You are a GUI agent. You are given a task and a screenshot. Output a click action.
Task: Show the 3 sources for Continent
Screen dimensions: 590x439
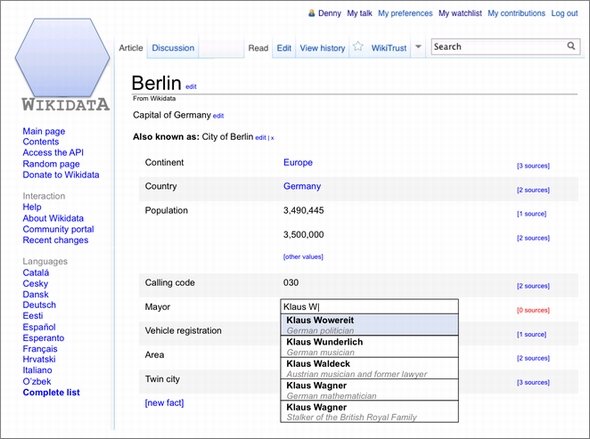[533, 166]
